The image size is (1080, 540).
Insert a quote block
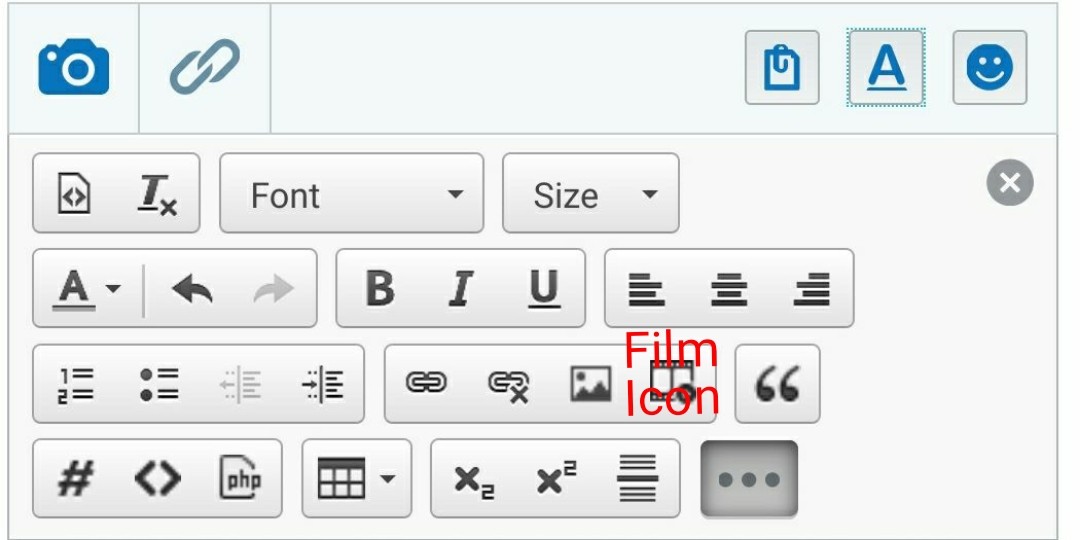(x=777, y=384)
